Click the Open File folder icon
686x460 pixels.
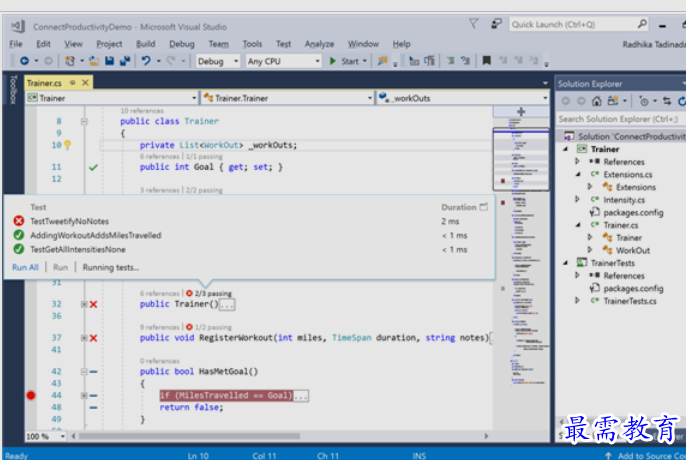(94, 61)
